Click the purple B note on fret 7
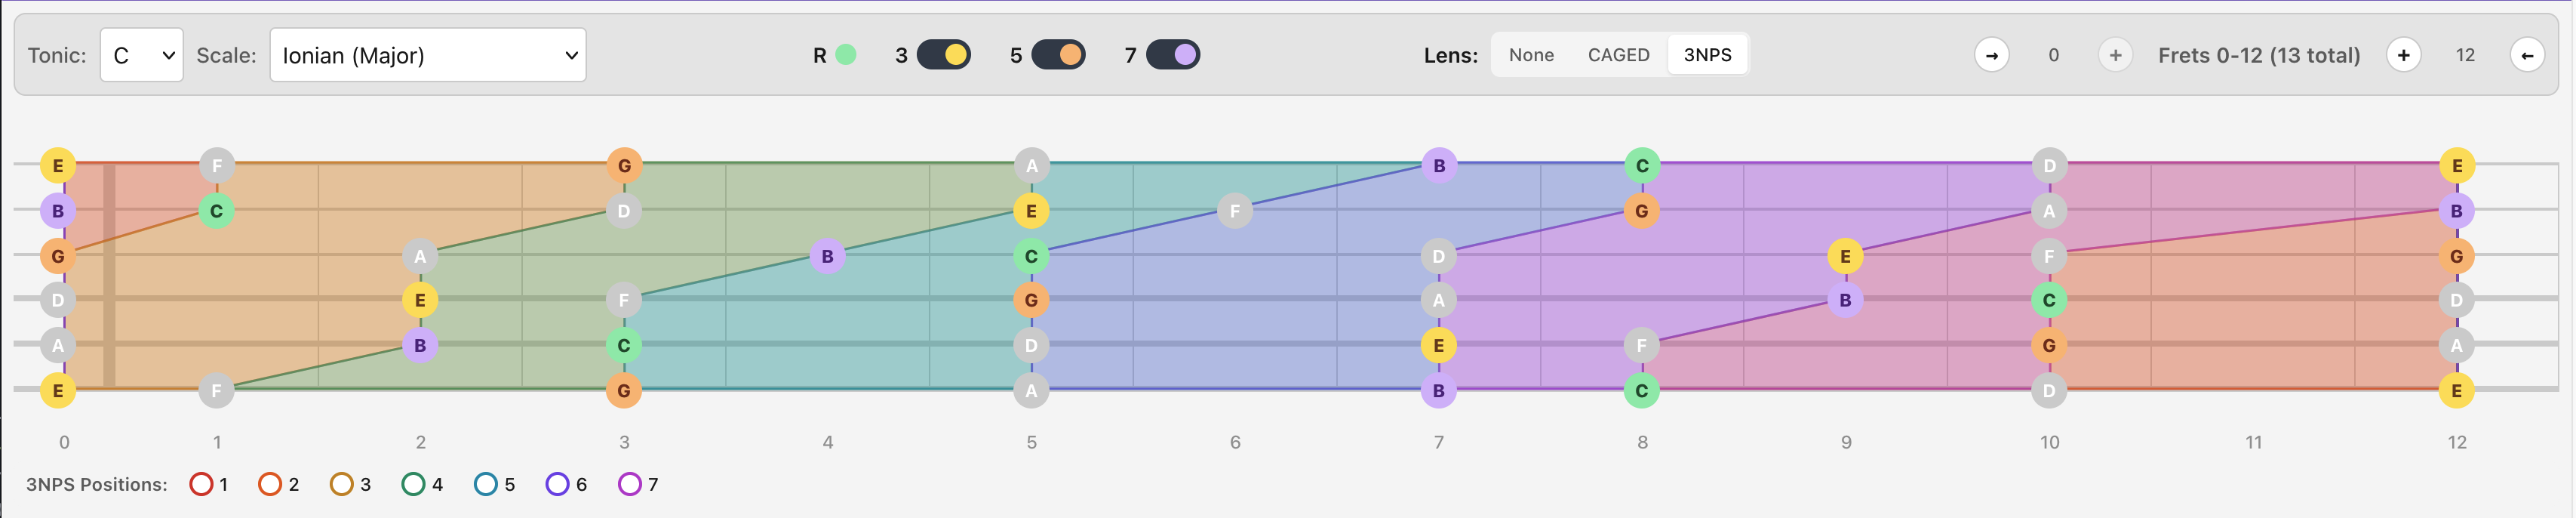The image size is (2576, 518). (1438, 166)
